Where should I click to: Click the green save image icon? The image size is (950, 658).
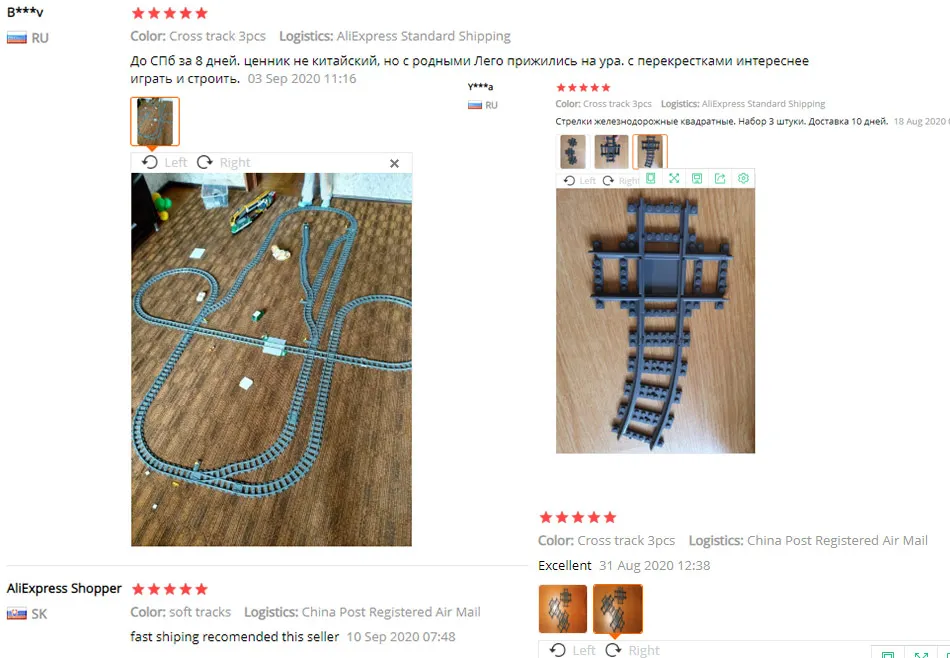[x=697, y=178]
